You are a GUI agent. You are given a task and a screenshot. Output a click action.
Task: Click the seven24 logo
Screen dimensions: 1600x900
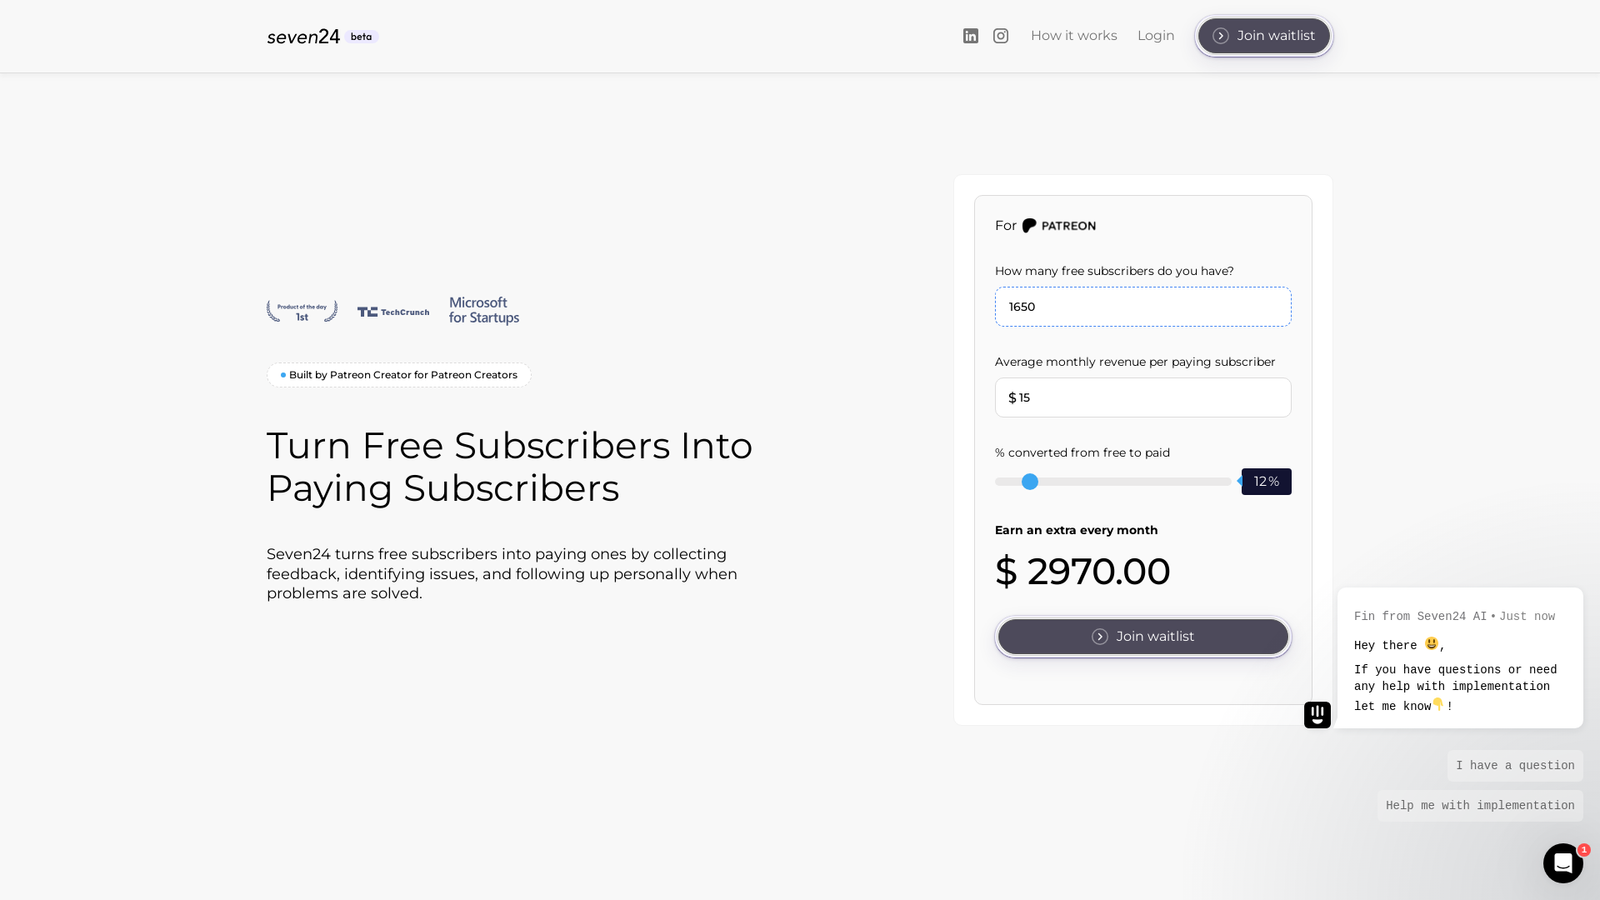point(303,37)
